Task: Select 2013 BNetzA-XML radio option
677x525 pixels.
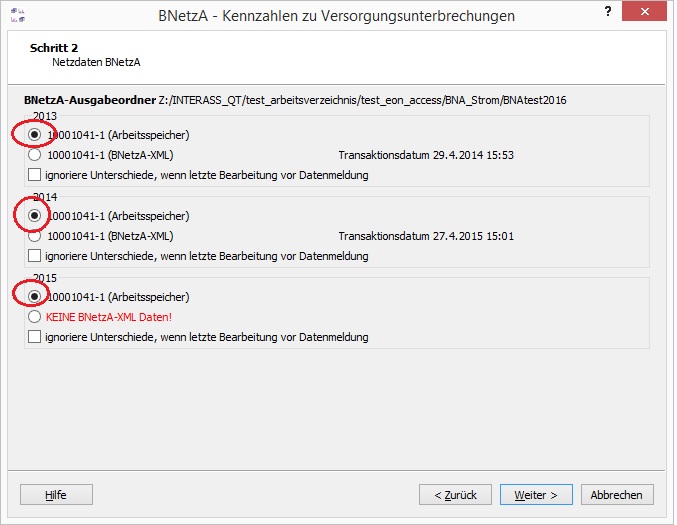Action: point(35,155)
